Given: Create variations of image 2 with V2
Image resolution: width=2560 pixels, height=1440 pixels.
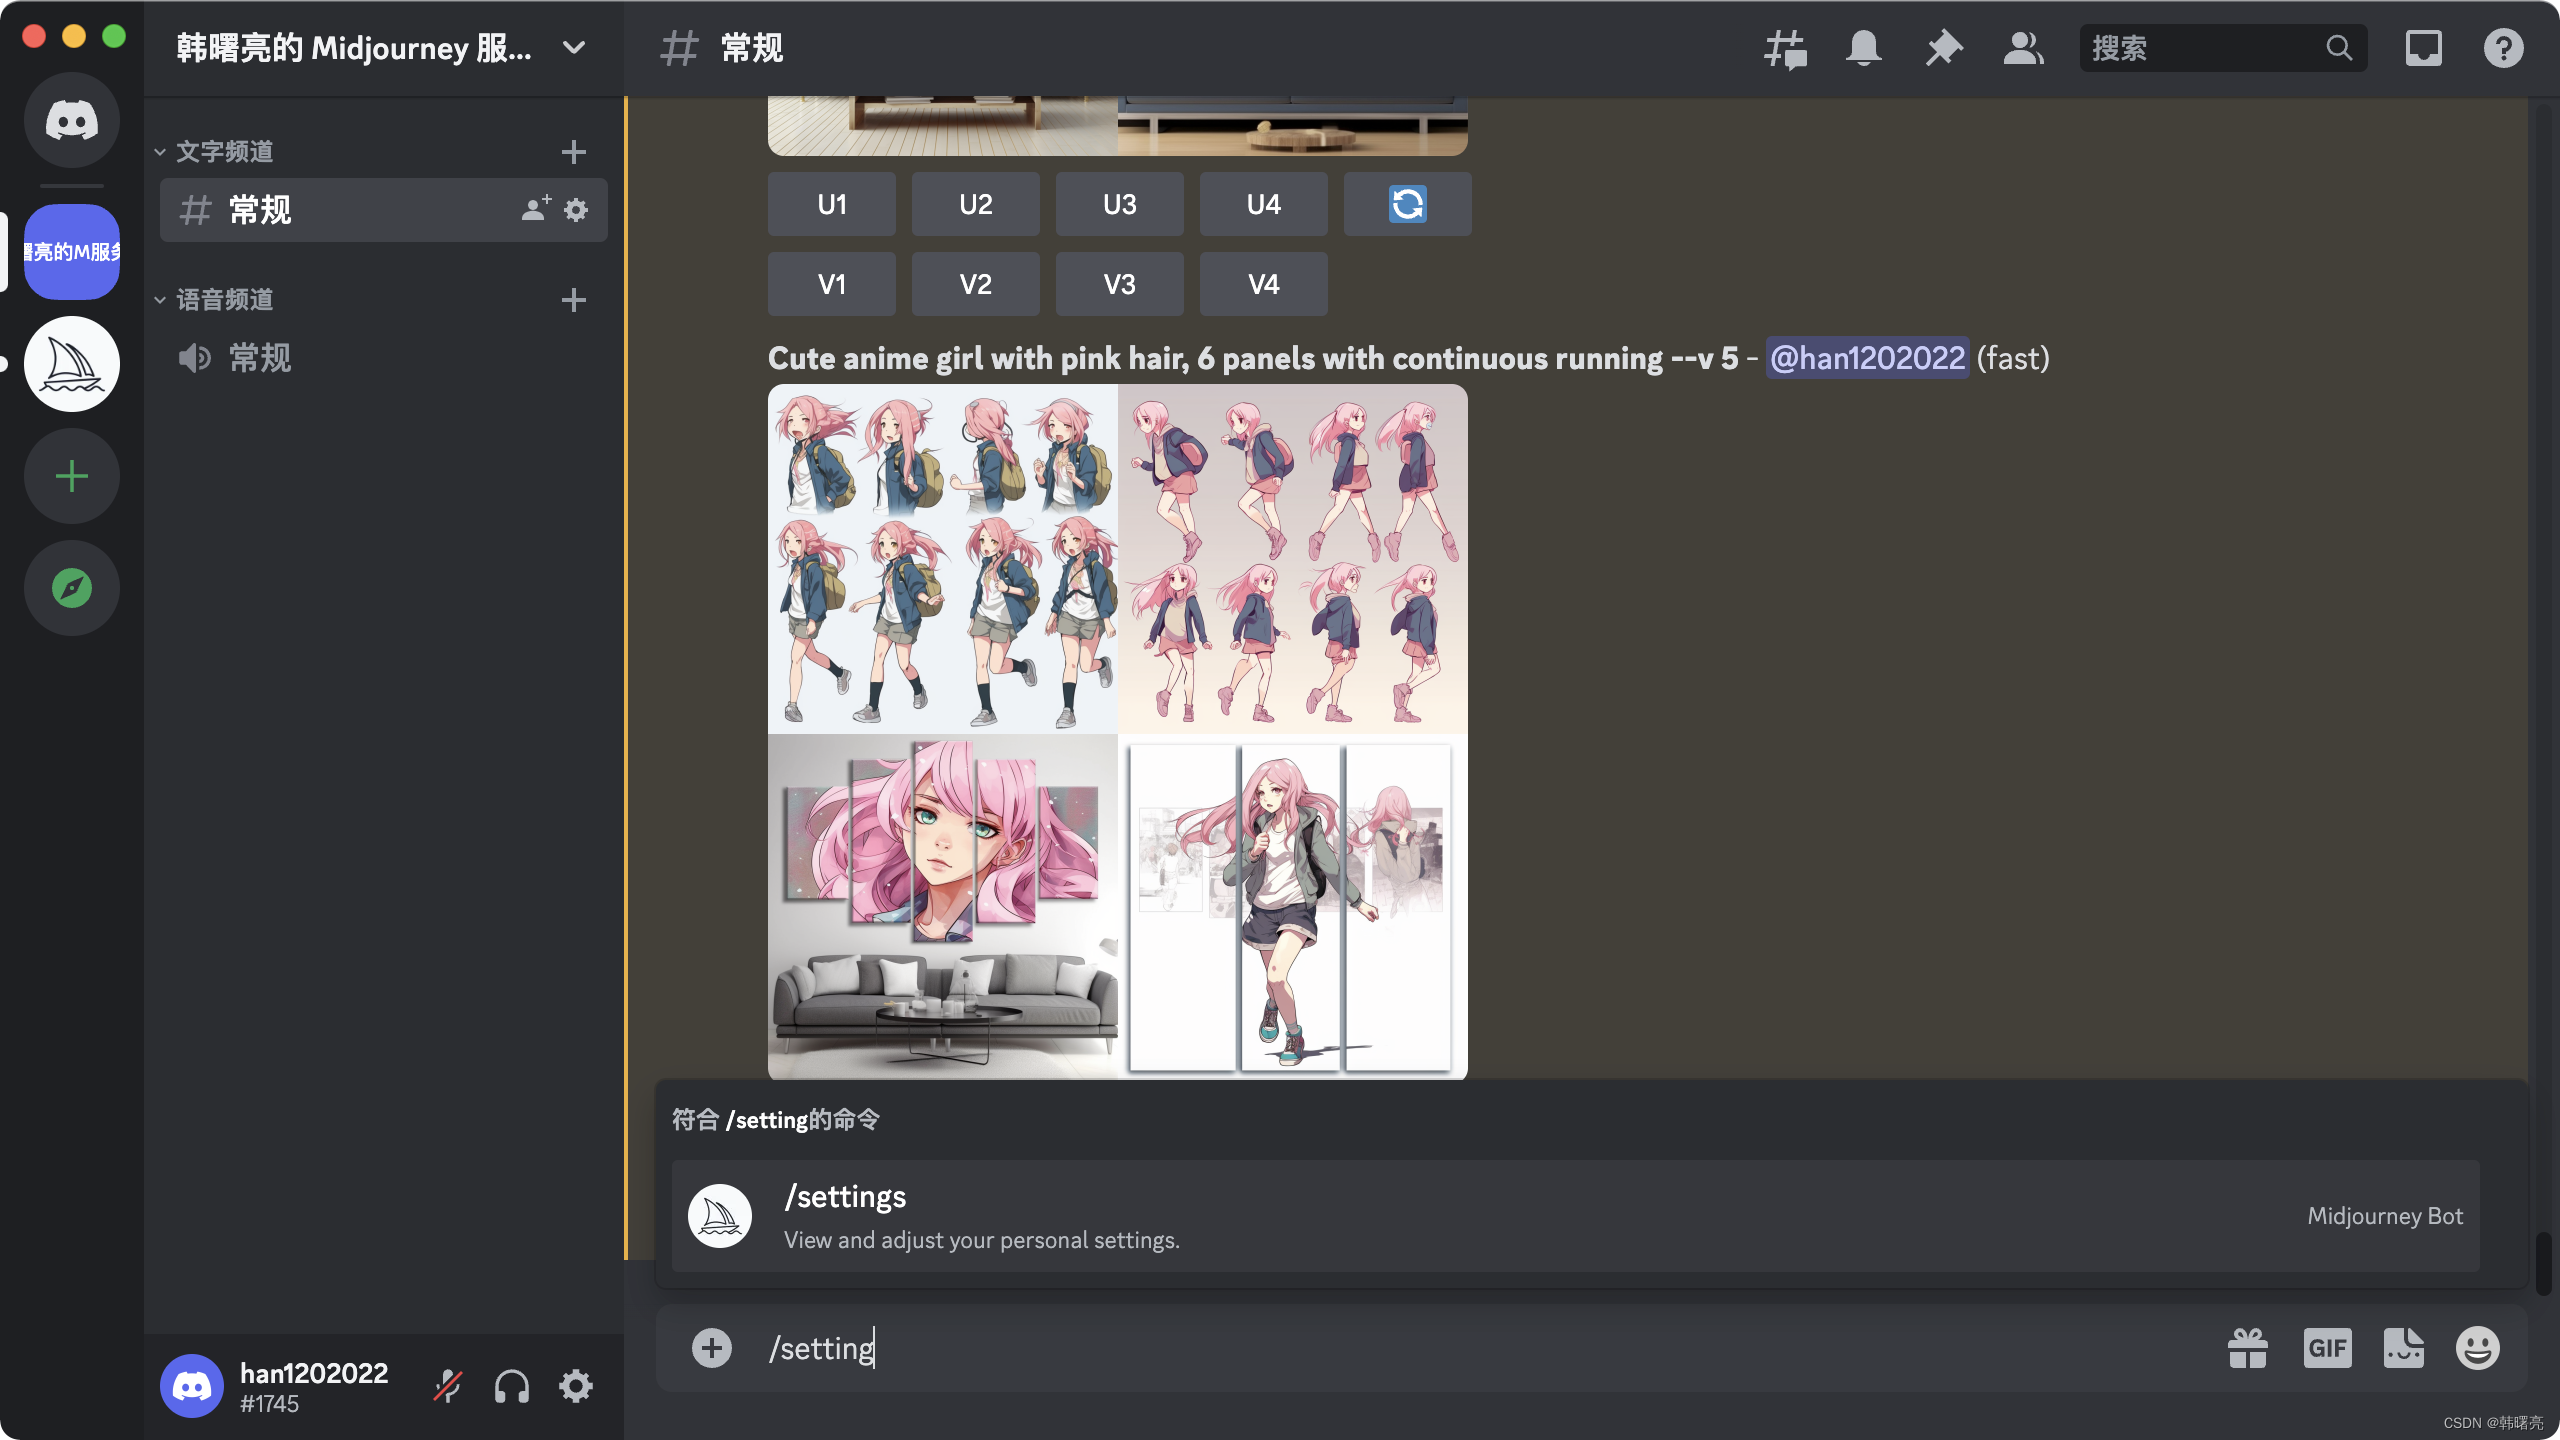Looking at the screenshot, I should (x=976, y=284).
